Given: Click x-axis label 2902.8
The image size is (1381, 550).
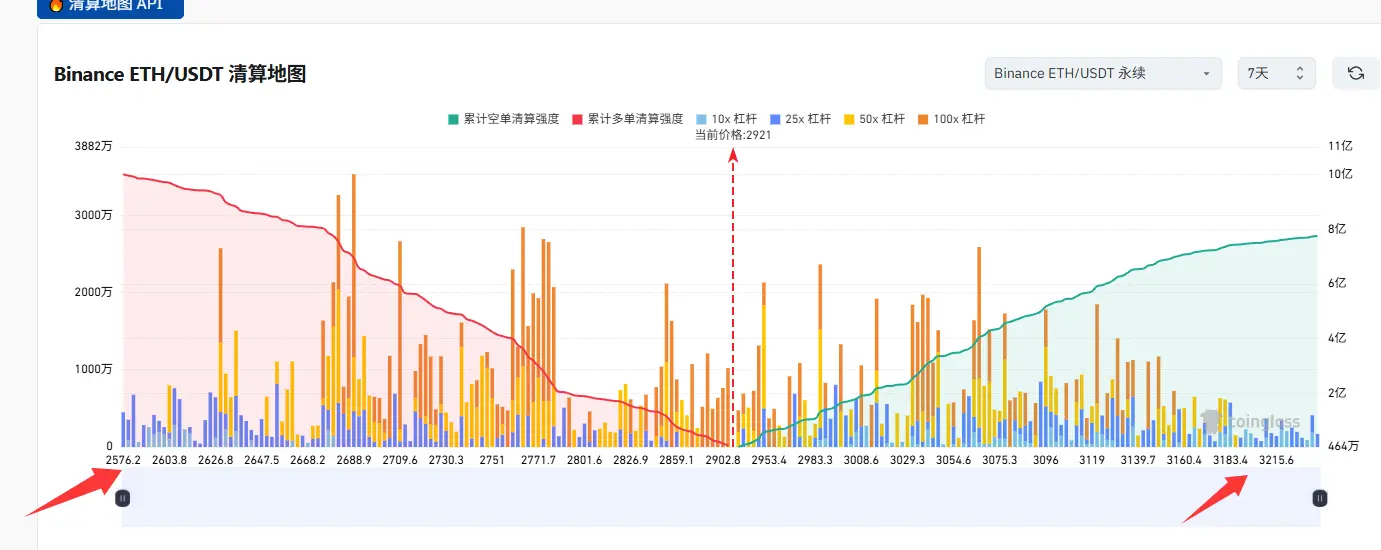Looking at the screenshot, I should tap(722, 460).
